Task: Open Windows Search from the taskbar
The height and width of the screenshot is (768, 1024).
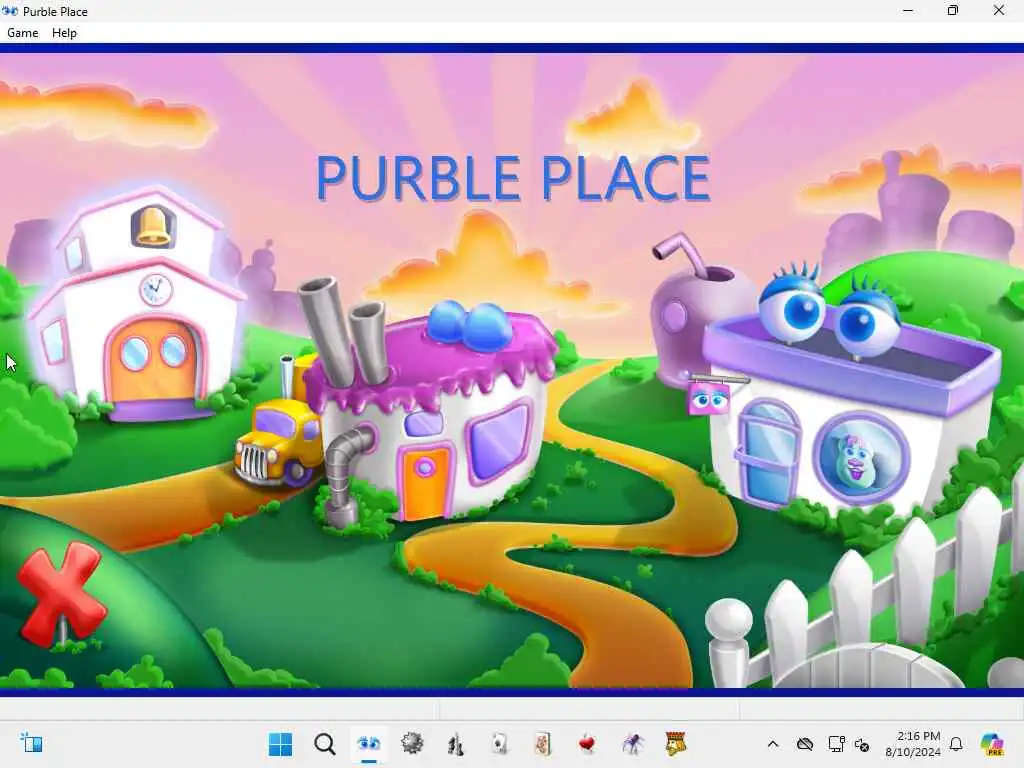Action: tap(325, 744)
